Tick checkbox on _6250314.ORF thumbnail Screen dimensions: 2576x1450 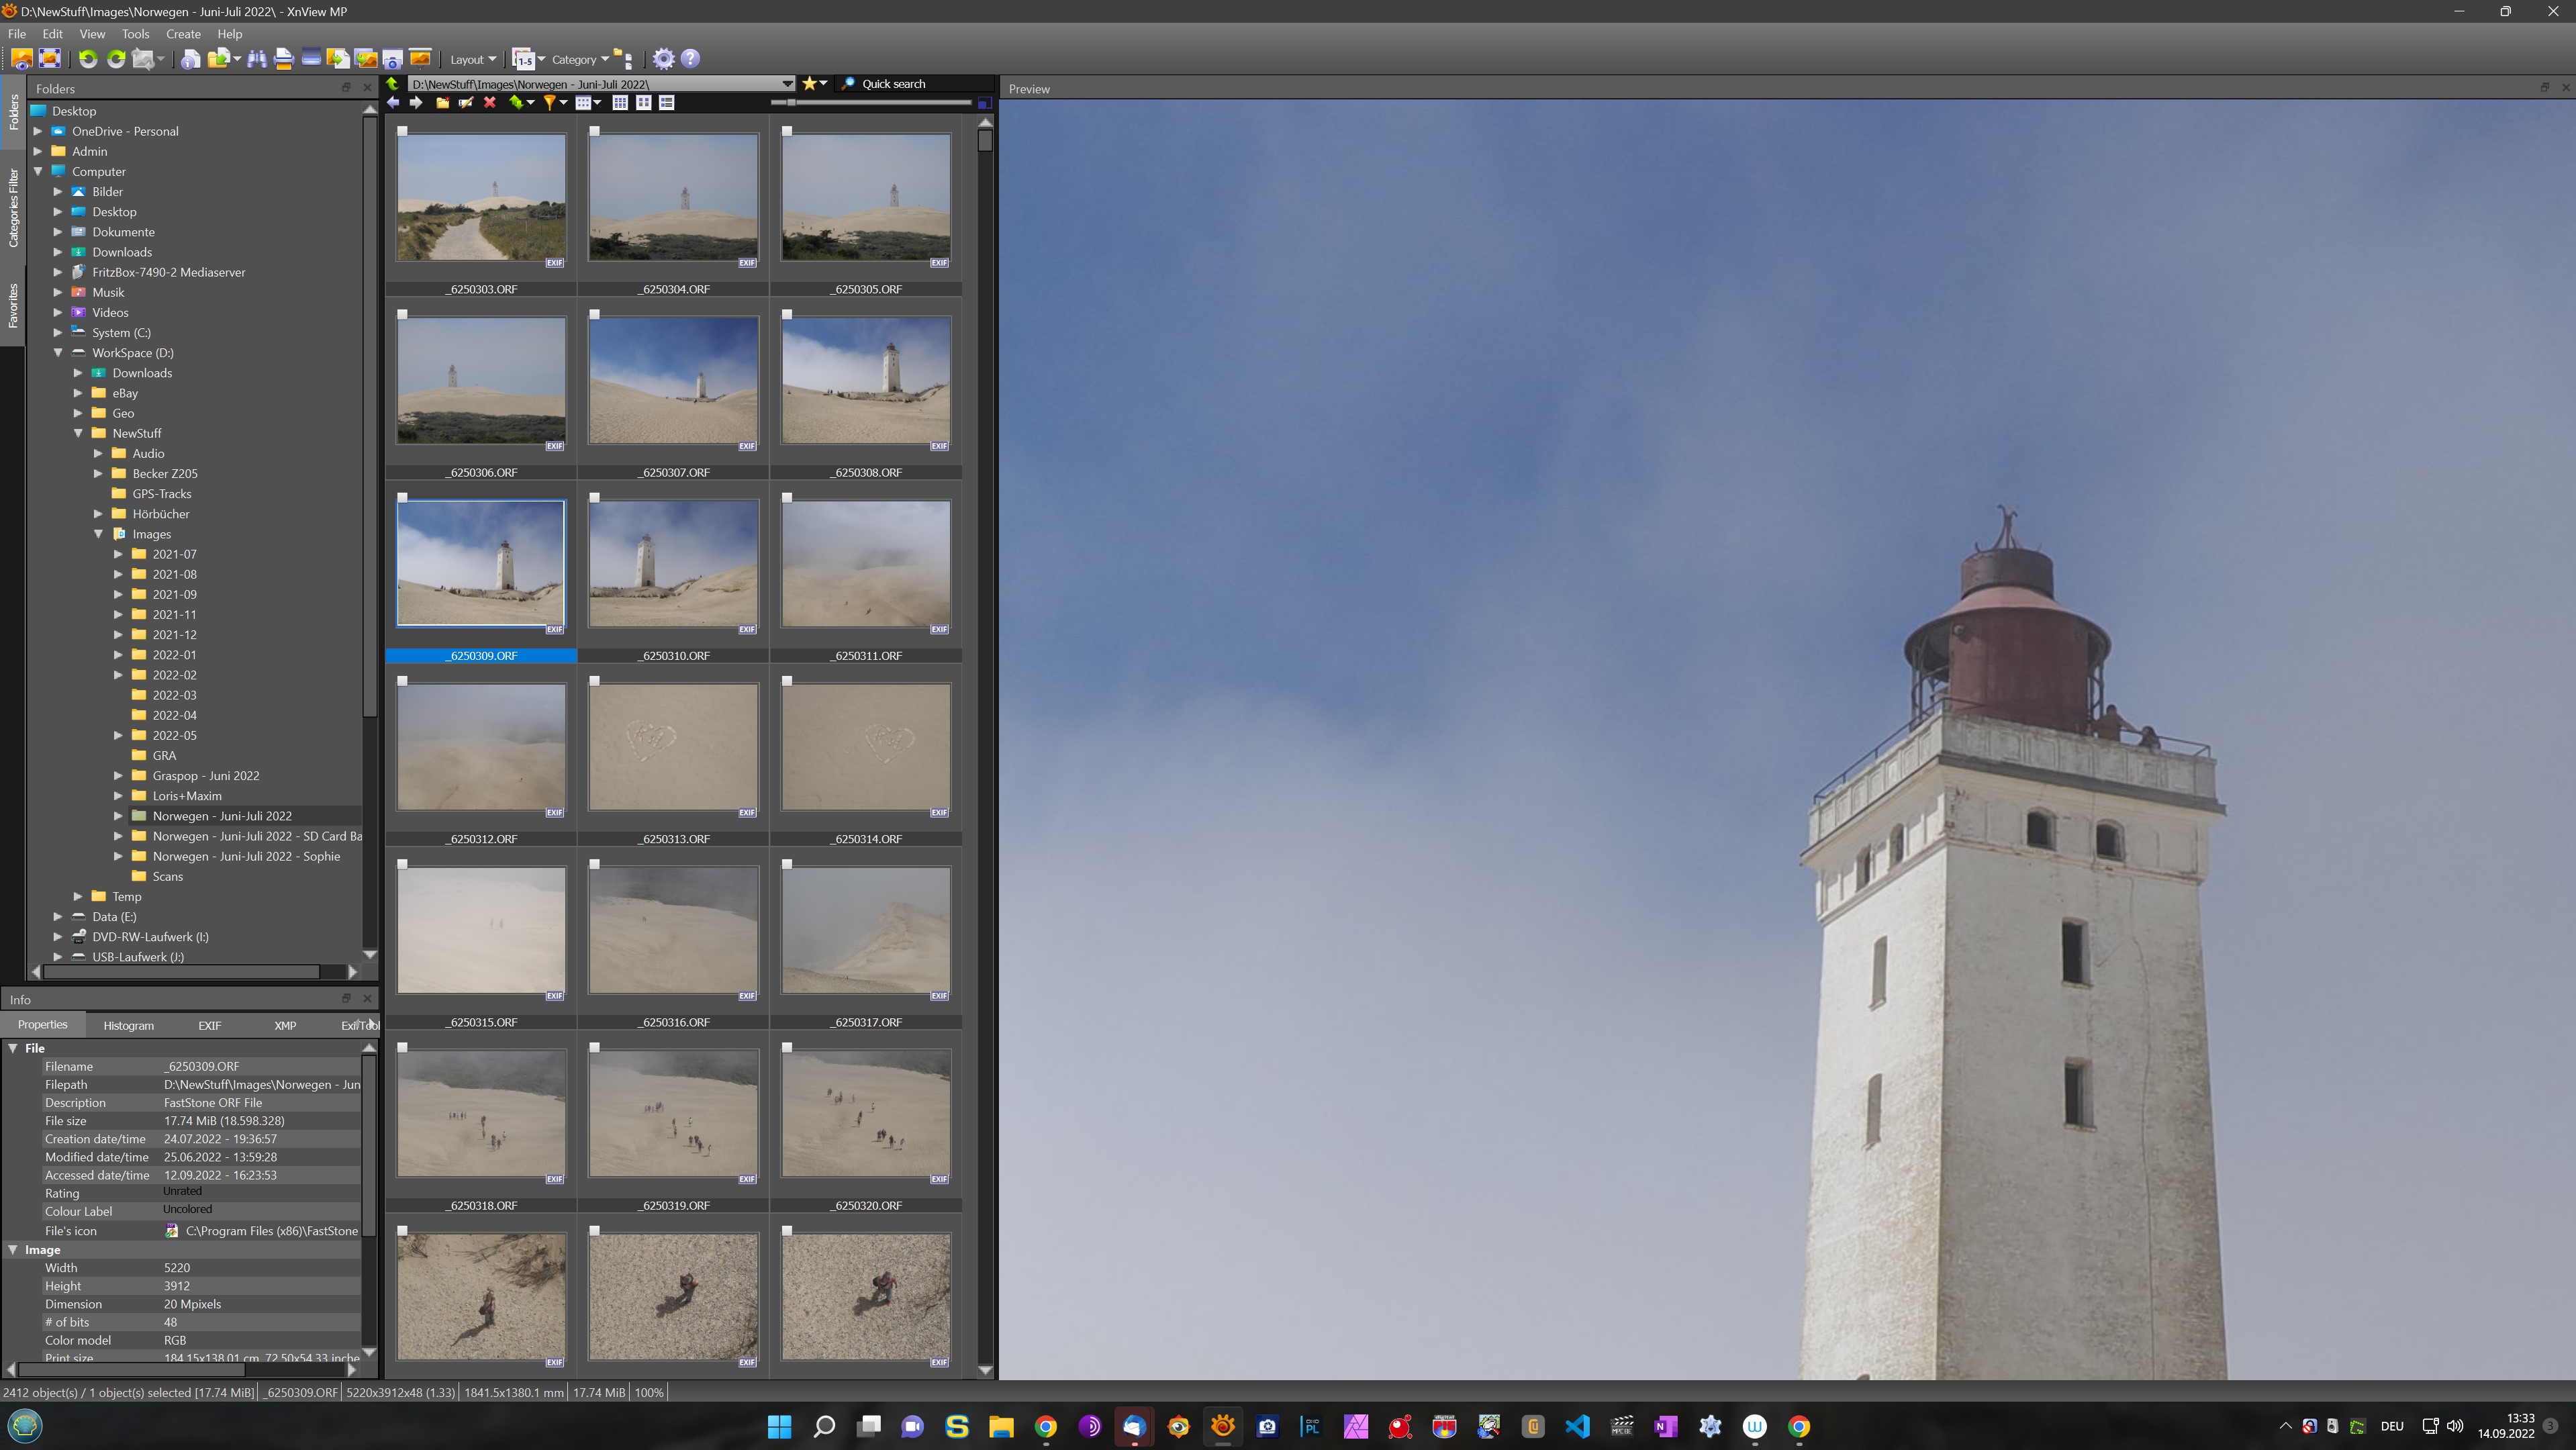pyautogui.click(x=787, y=681)
